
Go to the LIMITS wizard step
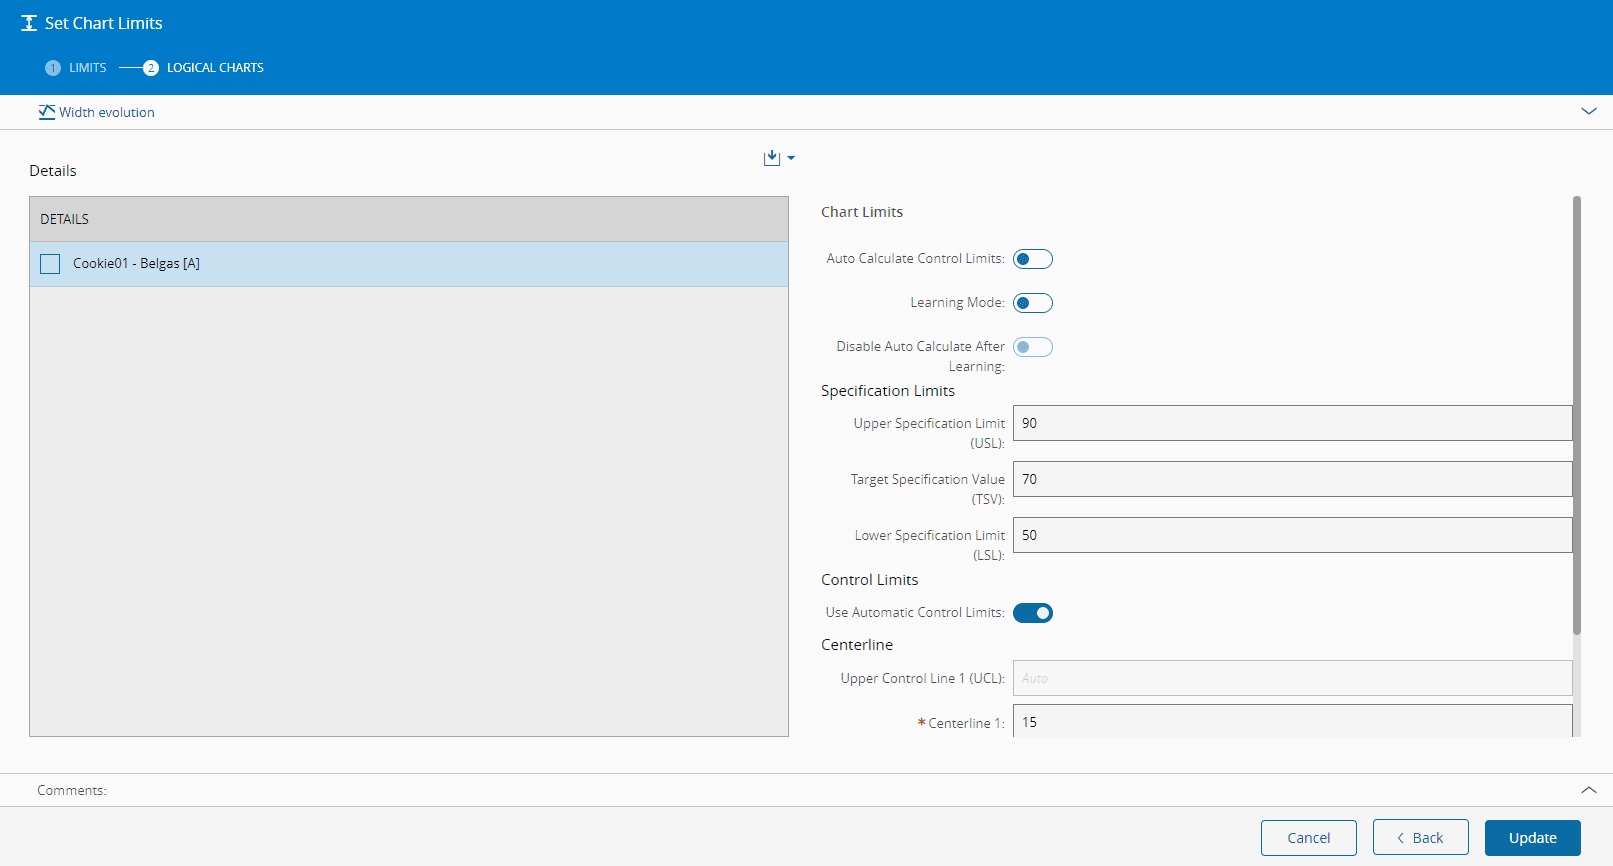[87, 68]
